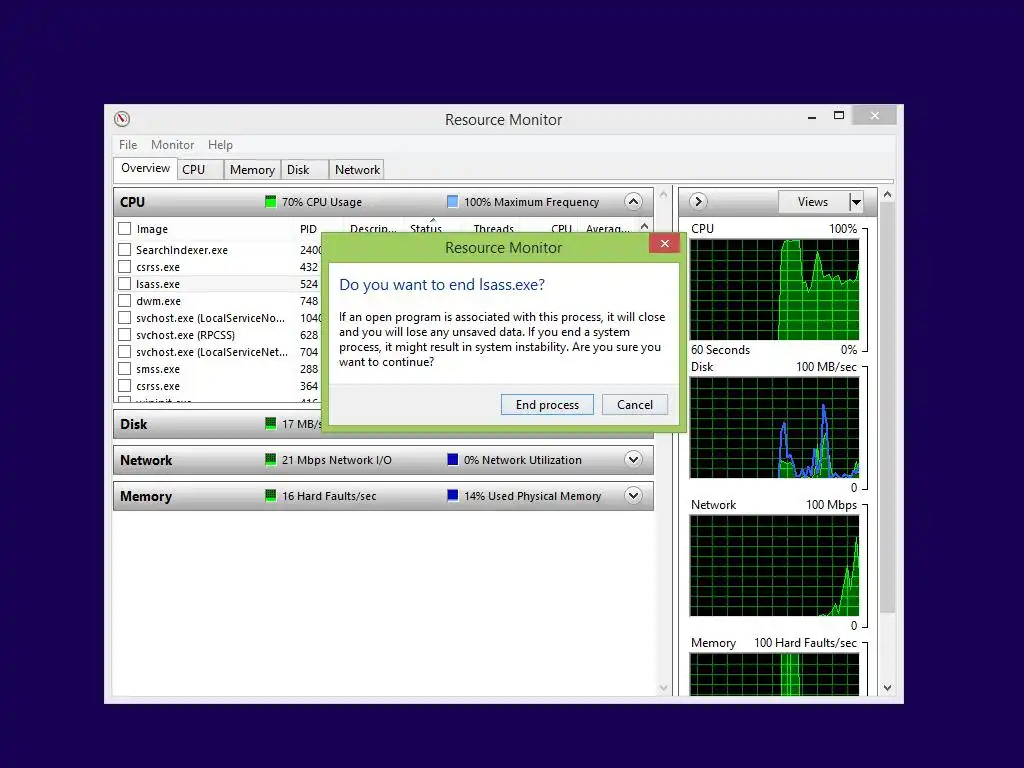Select the lsass.exe process row

[218, 283]
